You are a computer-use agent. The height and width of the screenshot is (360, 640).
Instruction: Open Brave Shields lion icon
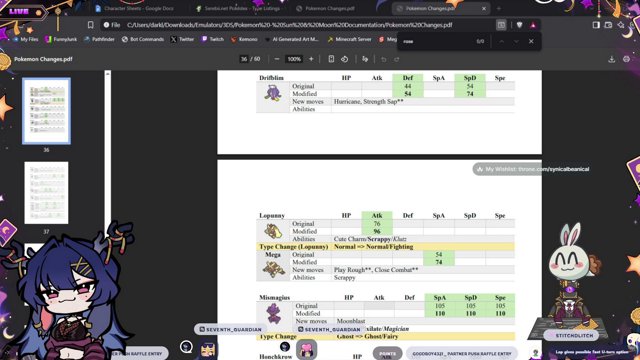coord(519,25)
